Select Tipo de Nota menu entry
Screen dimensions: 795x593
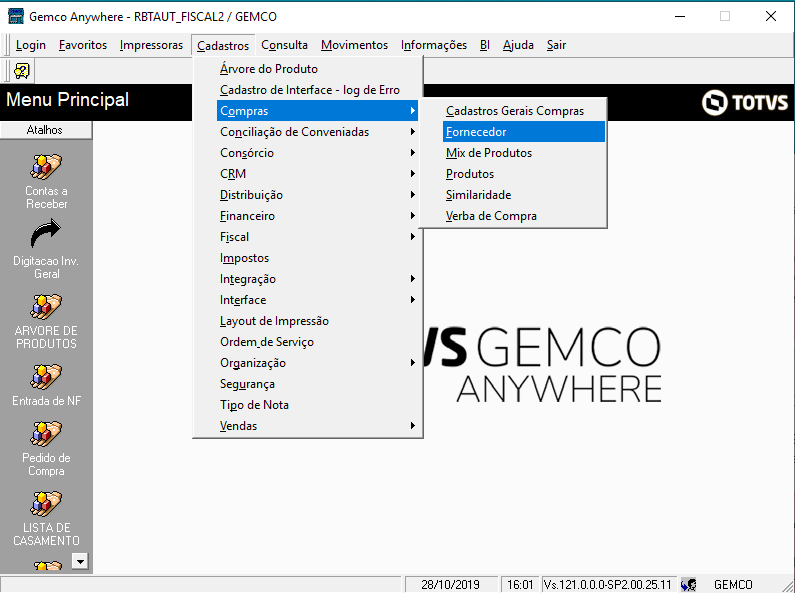coord(317,405)
